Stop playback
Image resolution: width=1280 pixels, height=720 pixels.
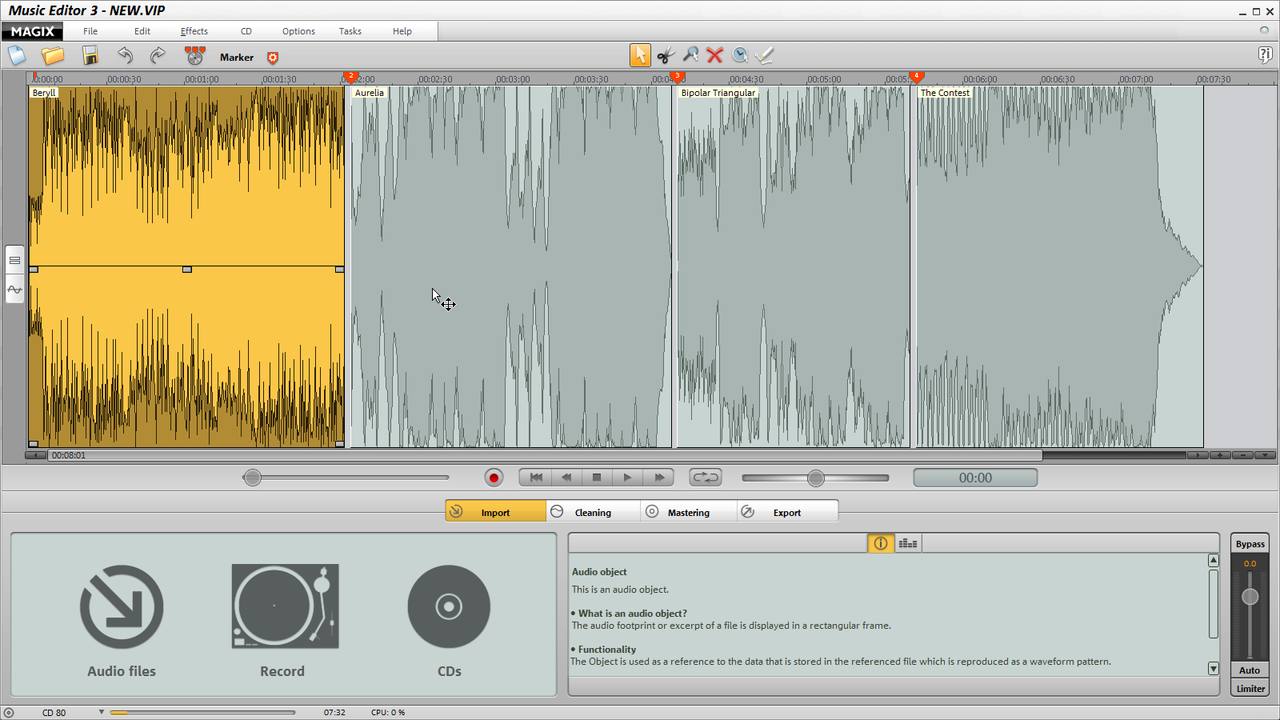597,478
